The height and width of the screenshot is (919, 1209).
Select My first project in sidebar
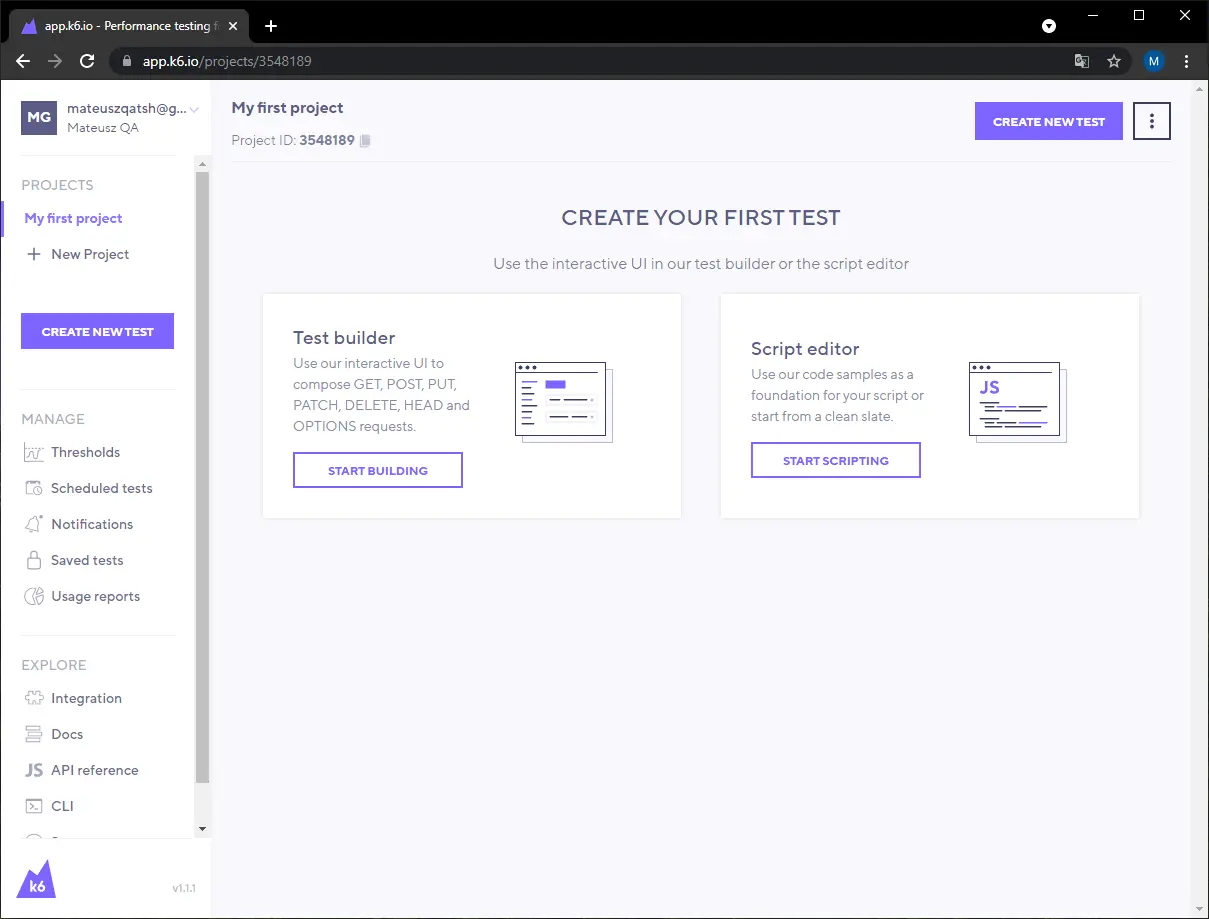pyautogui.click(x=74, y=218)
